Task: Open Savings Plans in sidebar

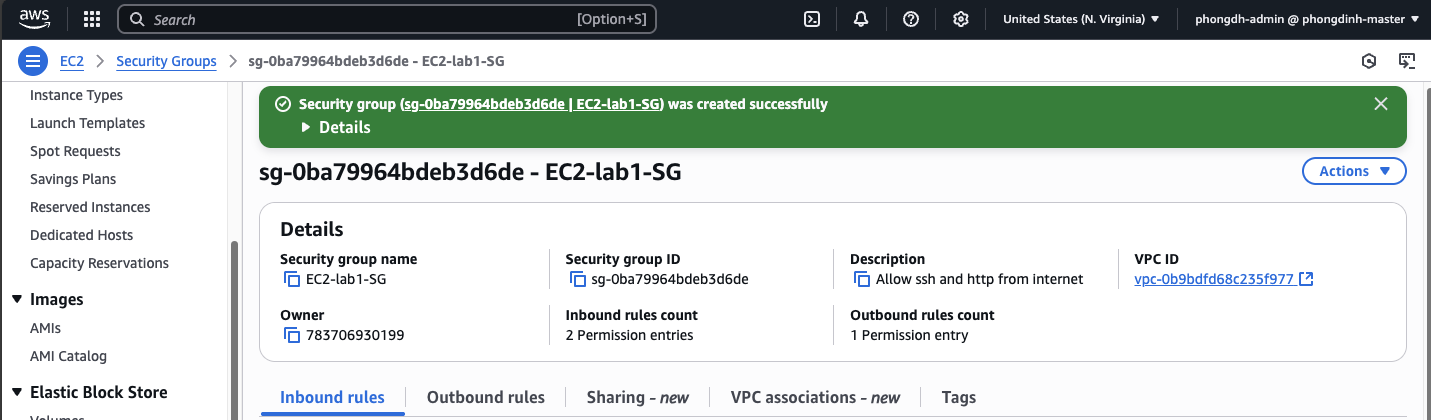Action: coord(73,179)
